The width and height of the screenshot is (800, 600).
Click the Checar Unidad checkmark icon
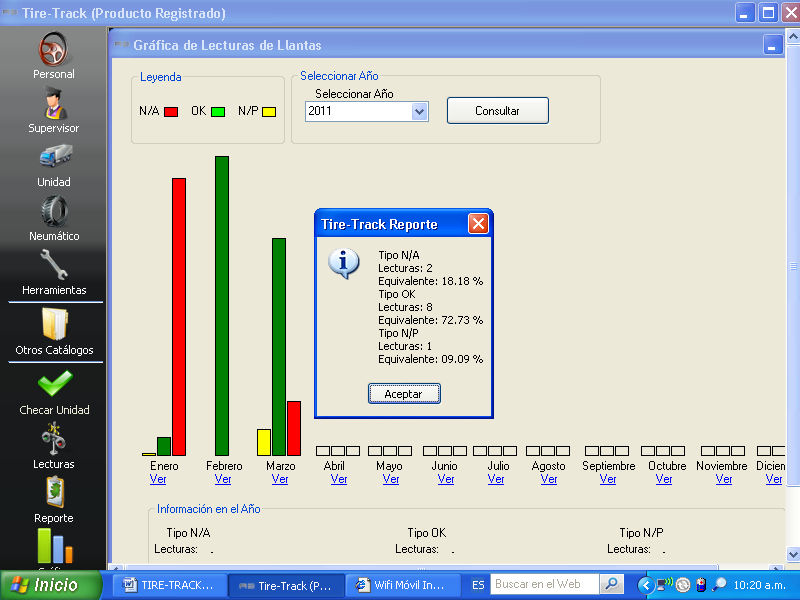click(x=54, y=384)
